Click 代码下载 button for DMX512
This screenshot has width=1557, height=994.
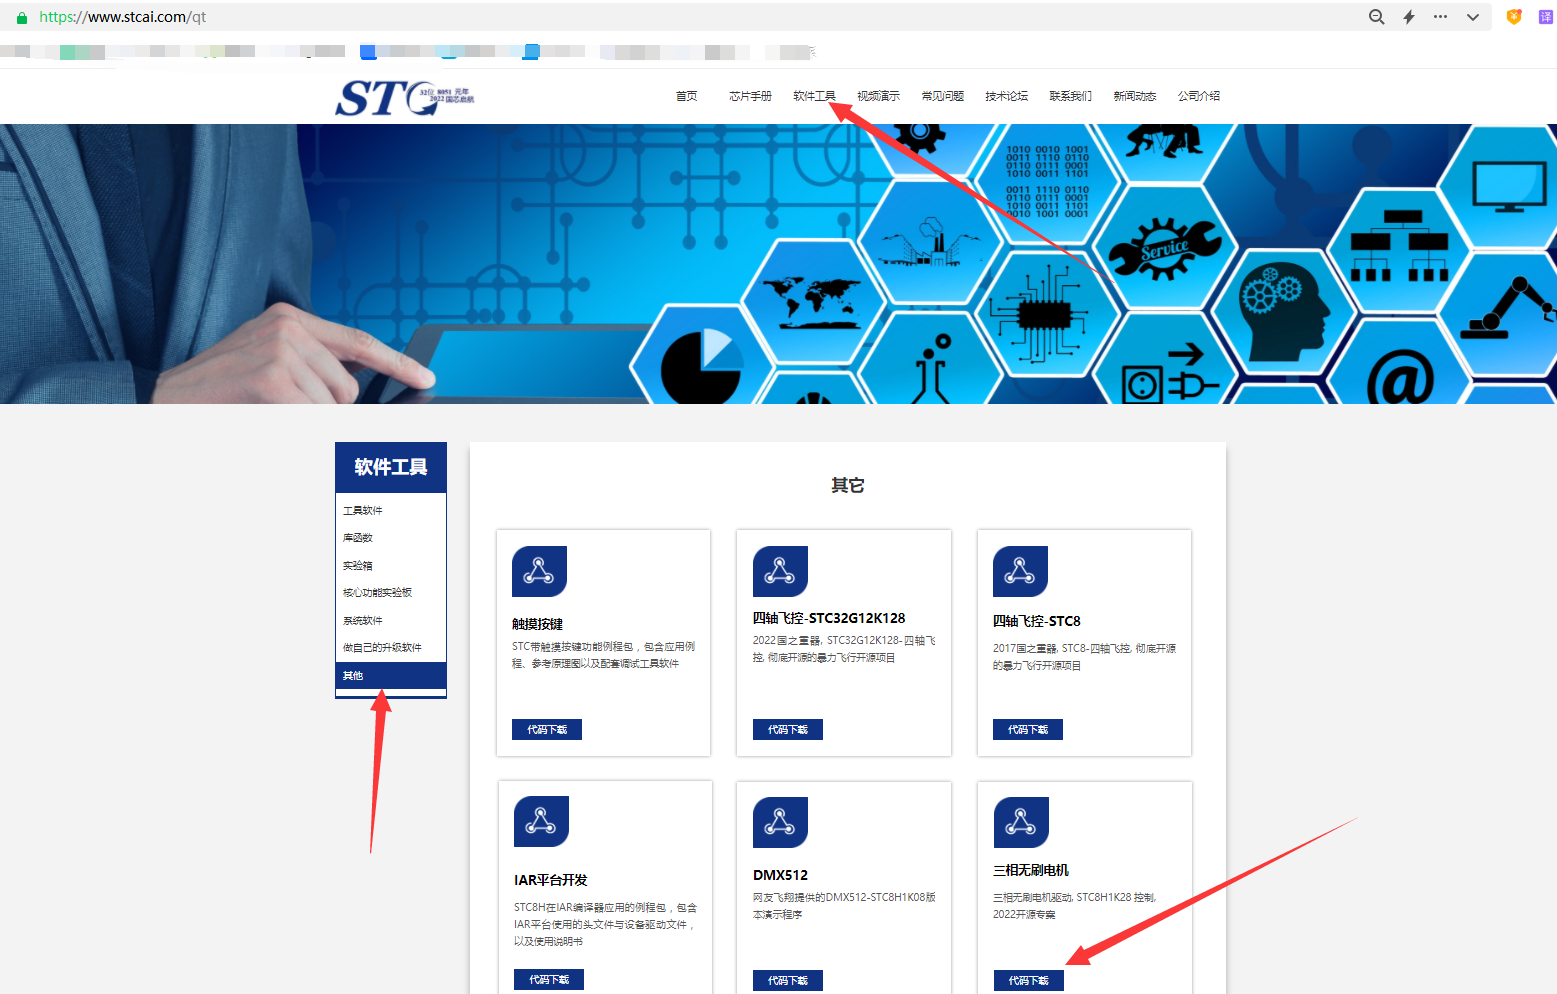788,981
